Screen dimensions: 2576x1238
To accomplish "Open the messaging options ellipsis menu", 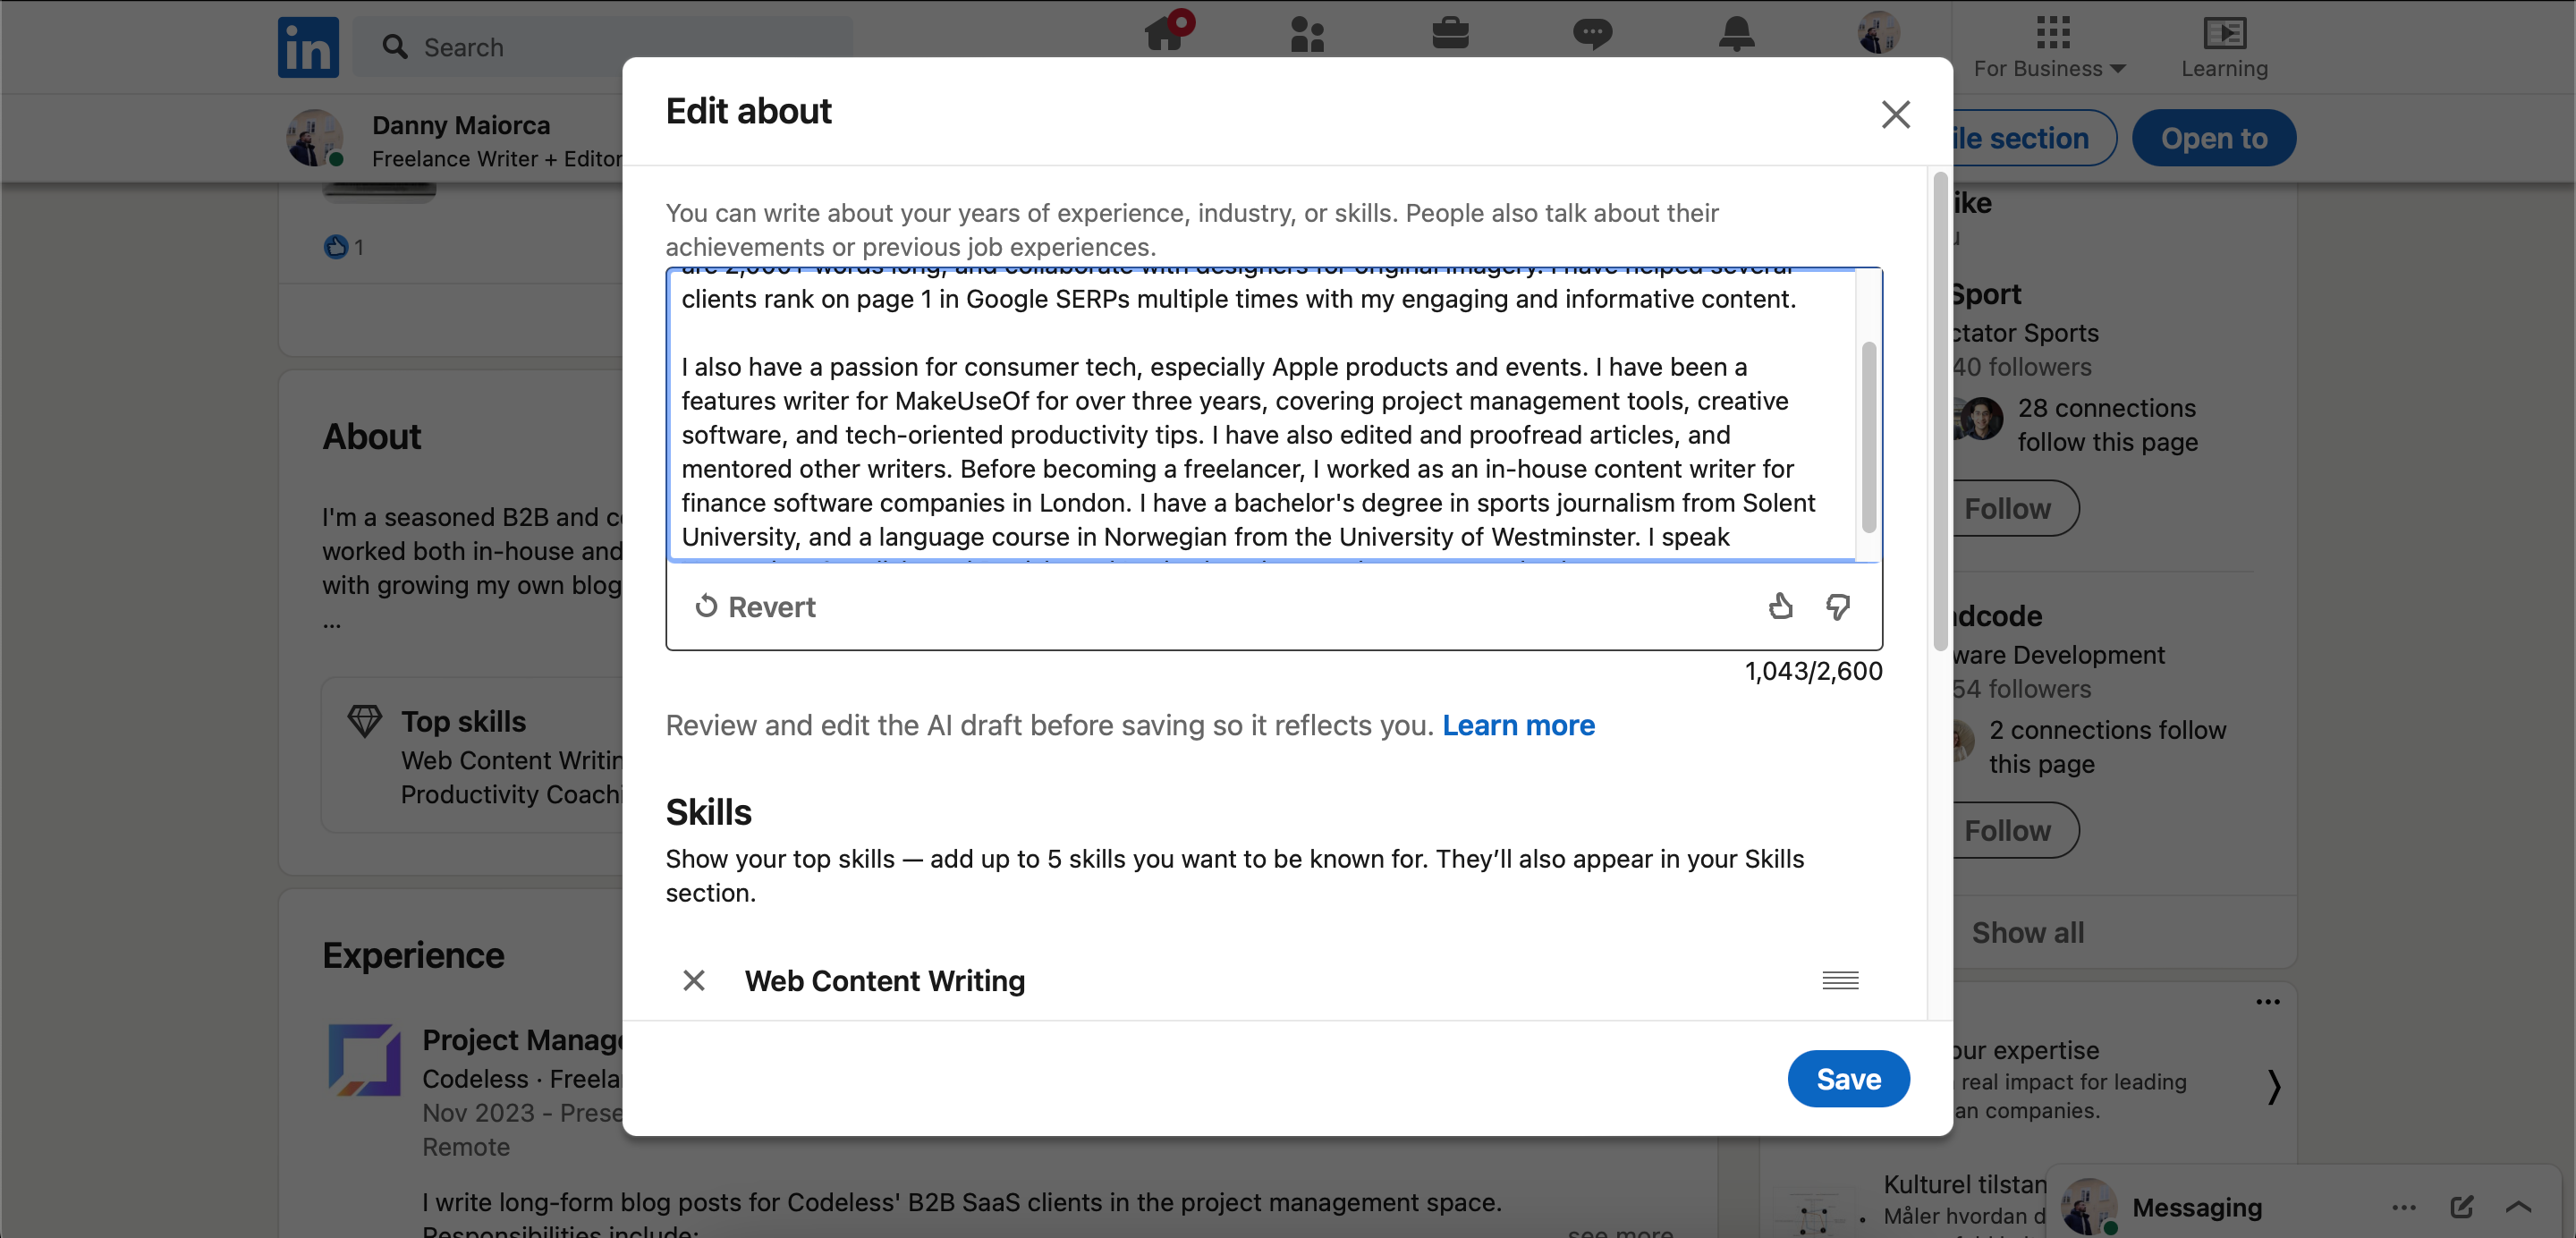I will point(2404,1207).
